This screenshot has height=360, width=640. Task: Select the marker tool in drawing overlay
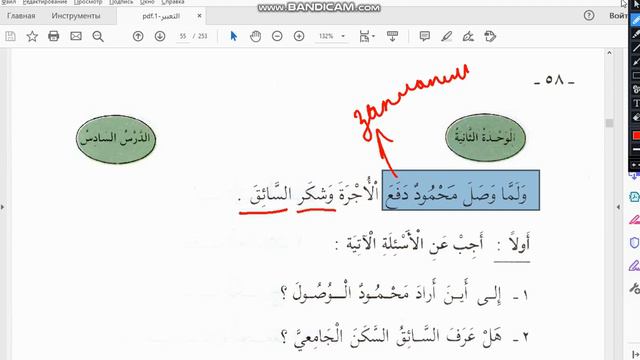636,34
